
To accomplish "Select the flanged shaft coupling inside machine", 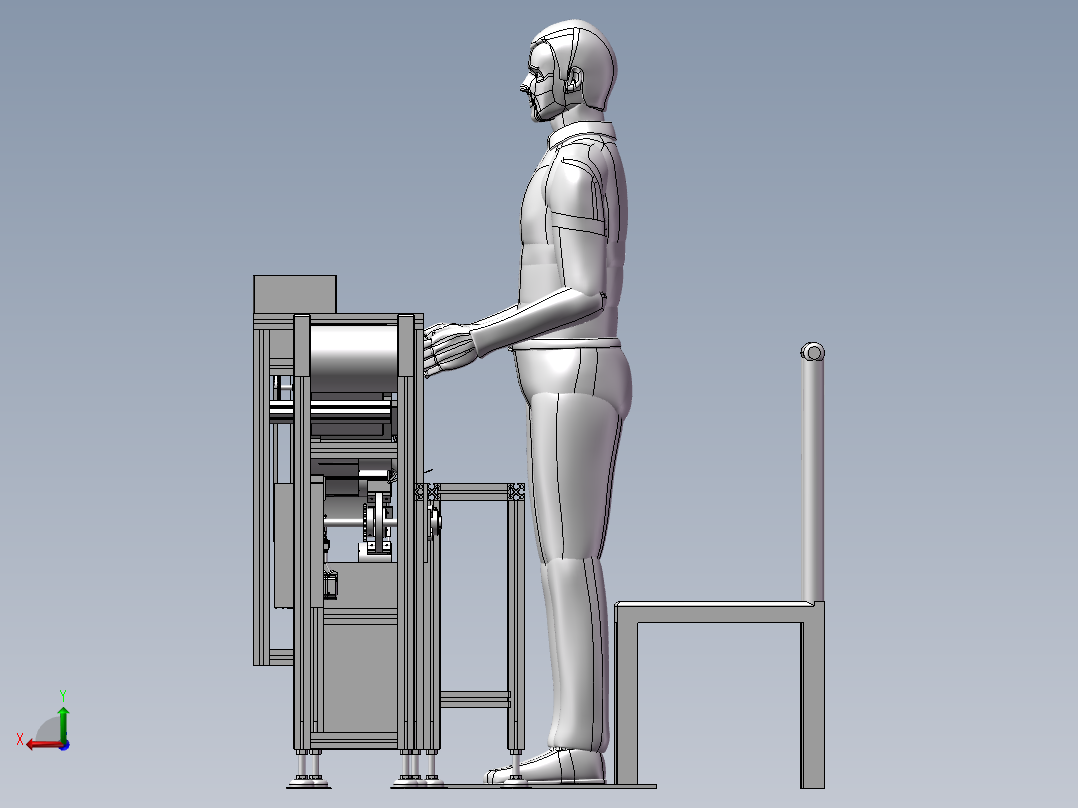I will click(x=377, y=522).
